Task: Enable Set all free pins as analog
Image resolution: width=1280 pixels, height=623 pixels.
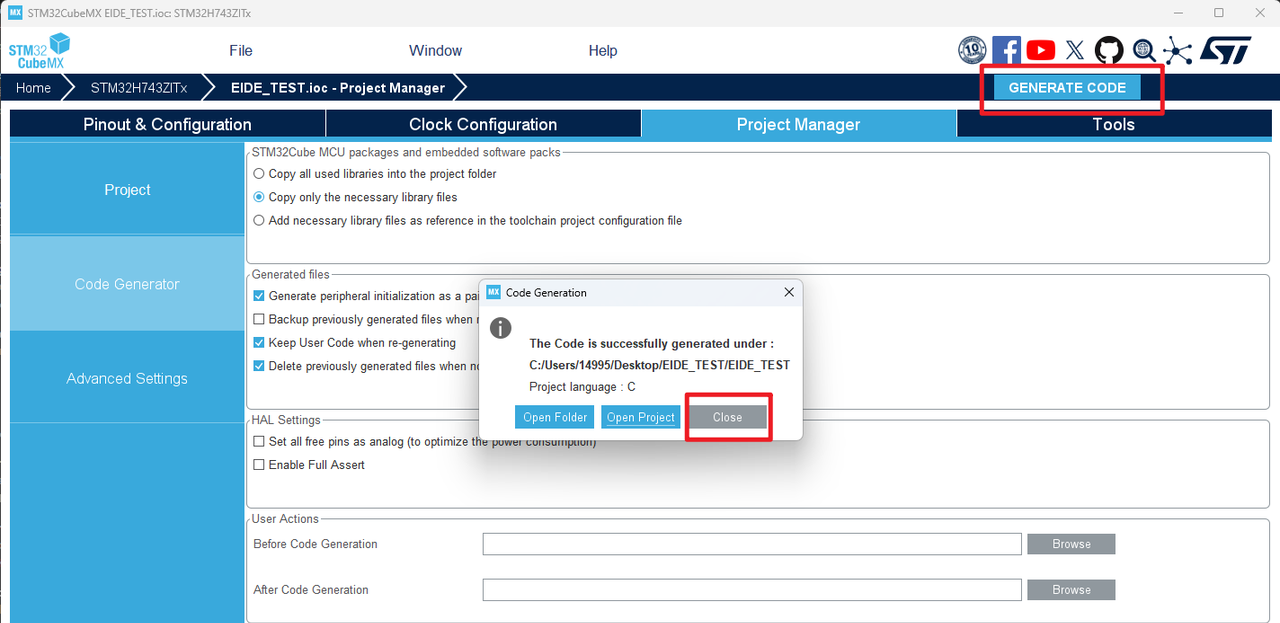Action: pyautogui.click(x=259, y=441)
